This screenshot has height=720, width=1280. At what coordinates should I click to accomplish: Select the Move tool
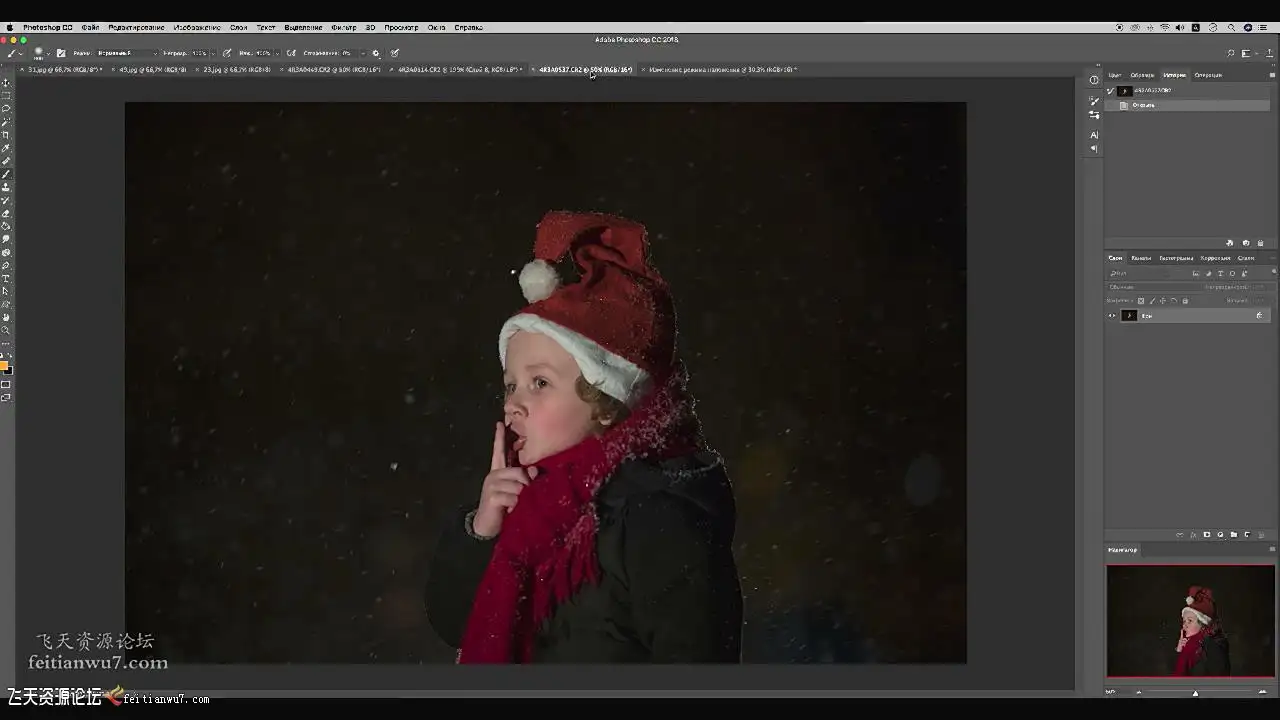point(6,83)
